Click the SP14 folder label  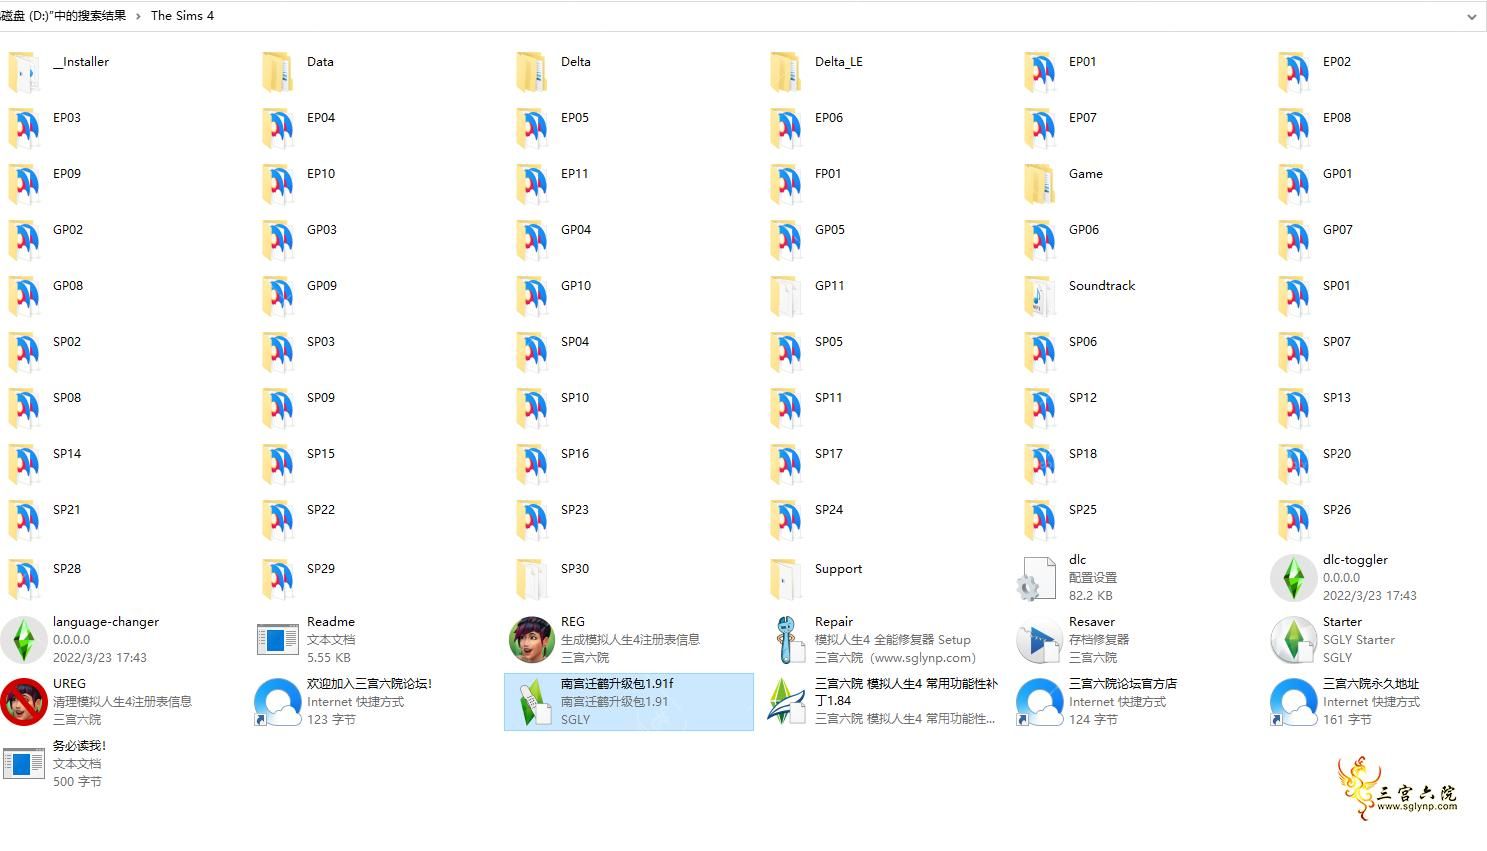[66, 454]
